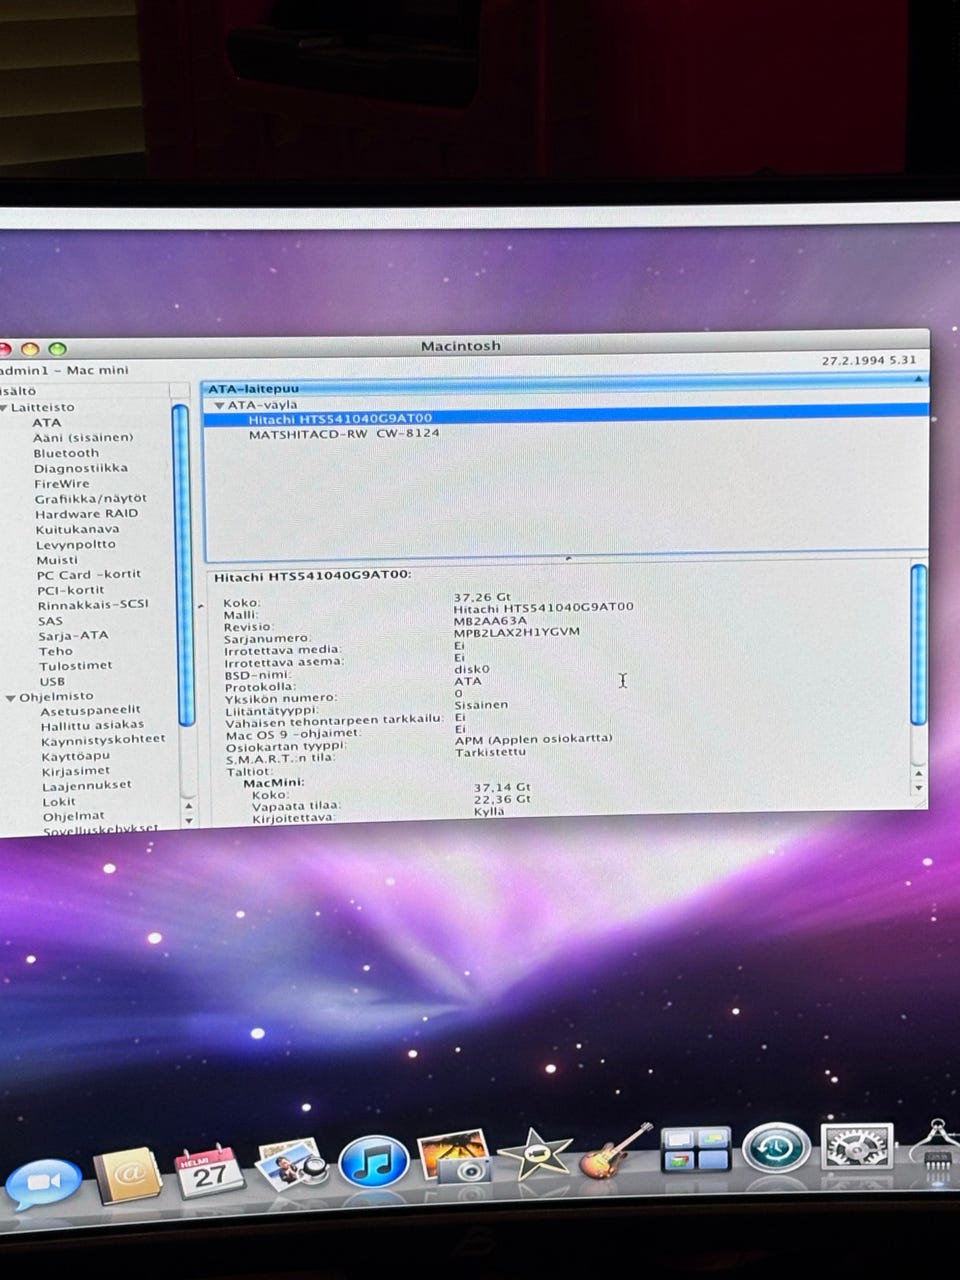This screenshot has width=960, height=1280.
Task: Select Lokit in the sidebar
Action: click(x=59, y=802)
